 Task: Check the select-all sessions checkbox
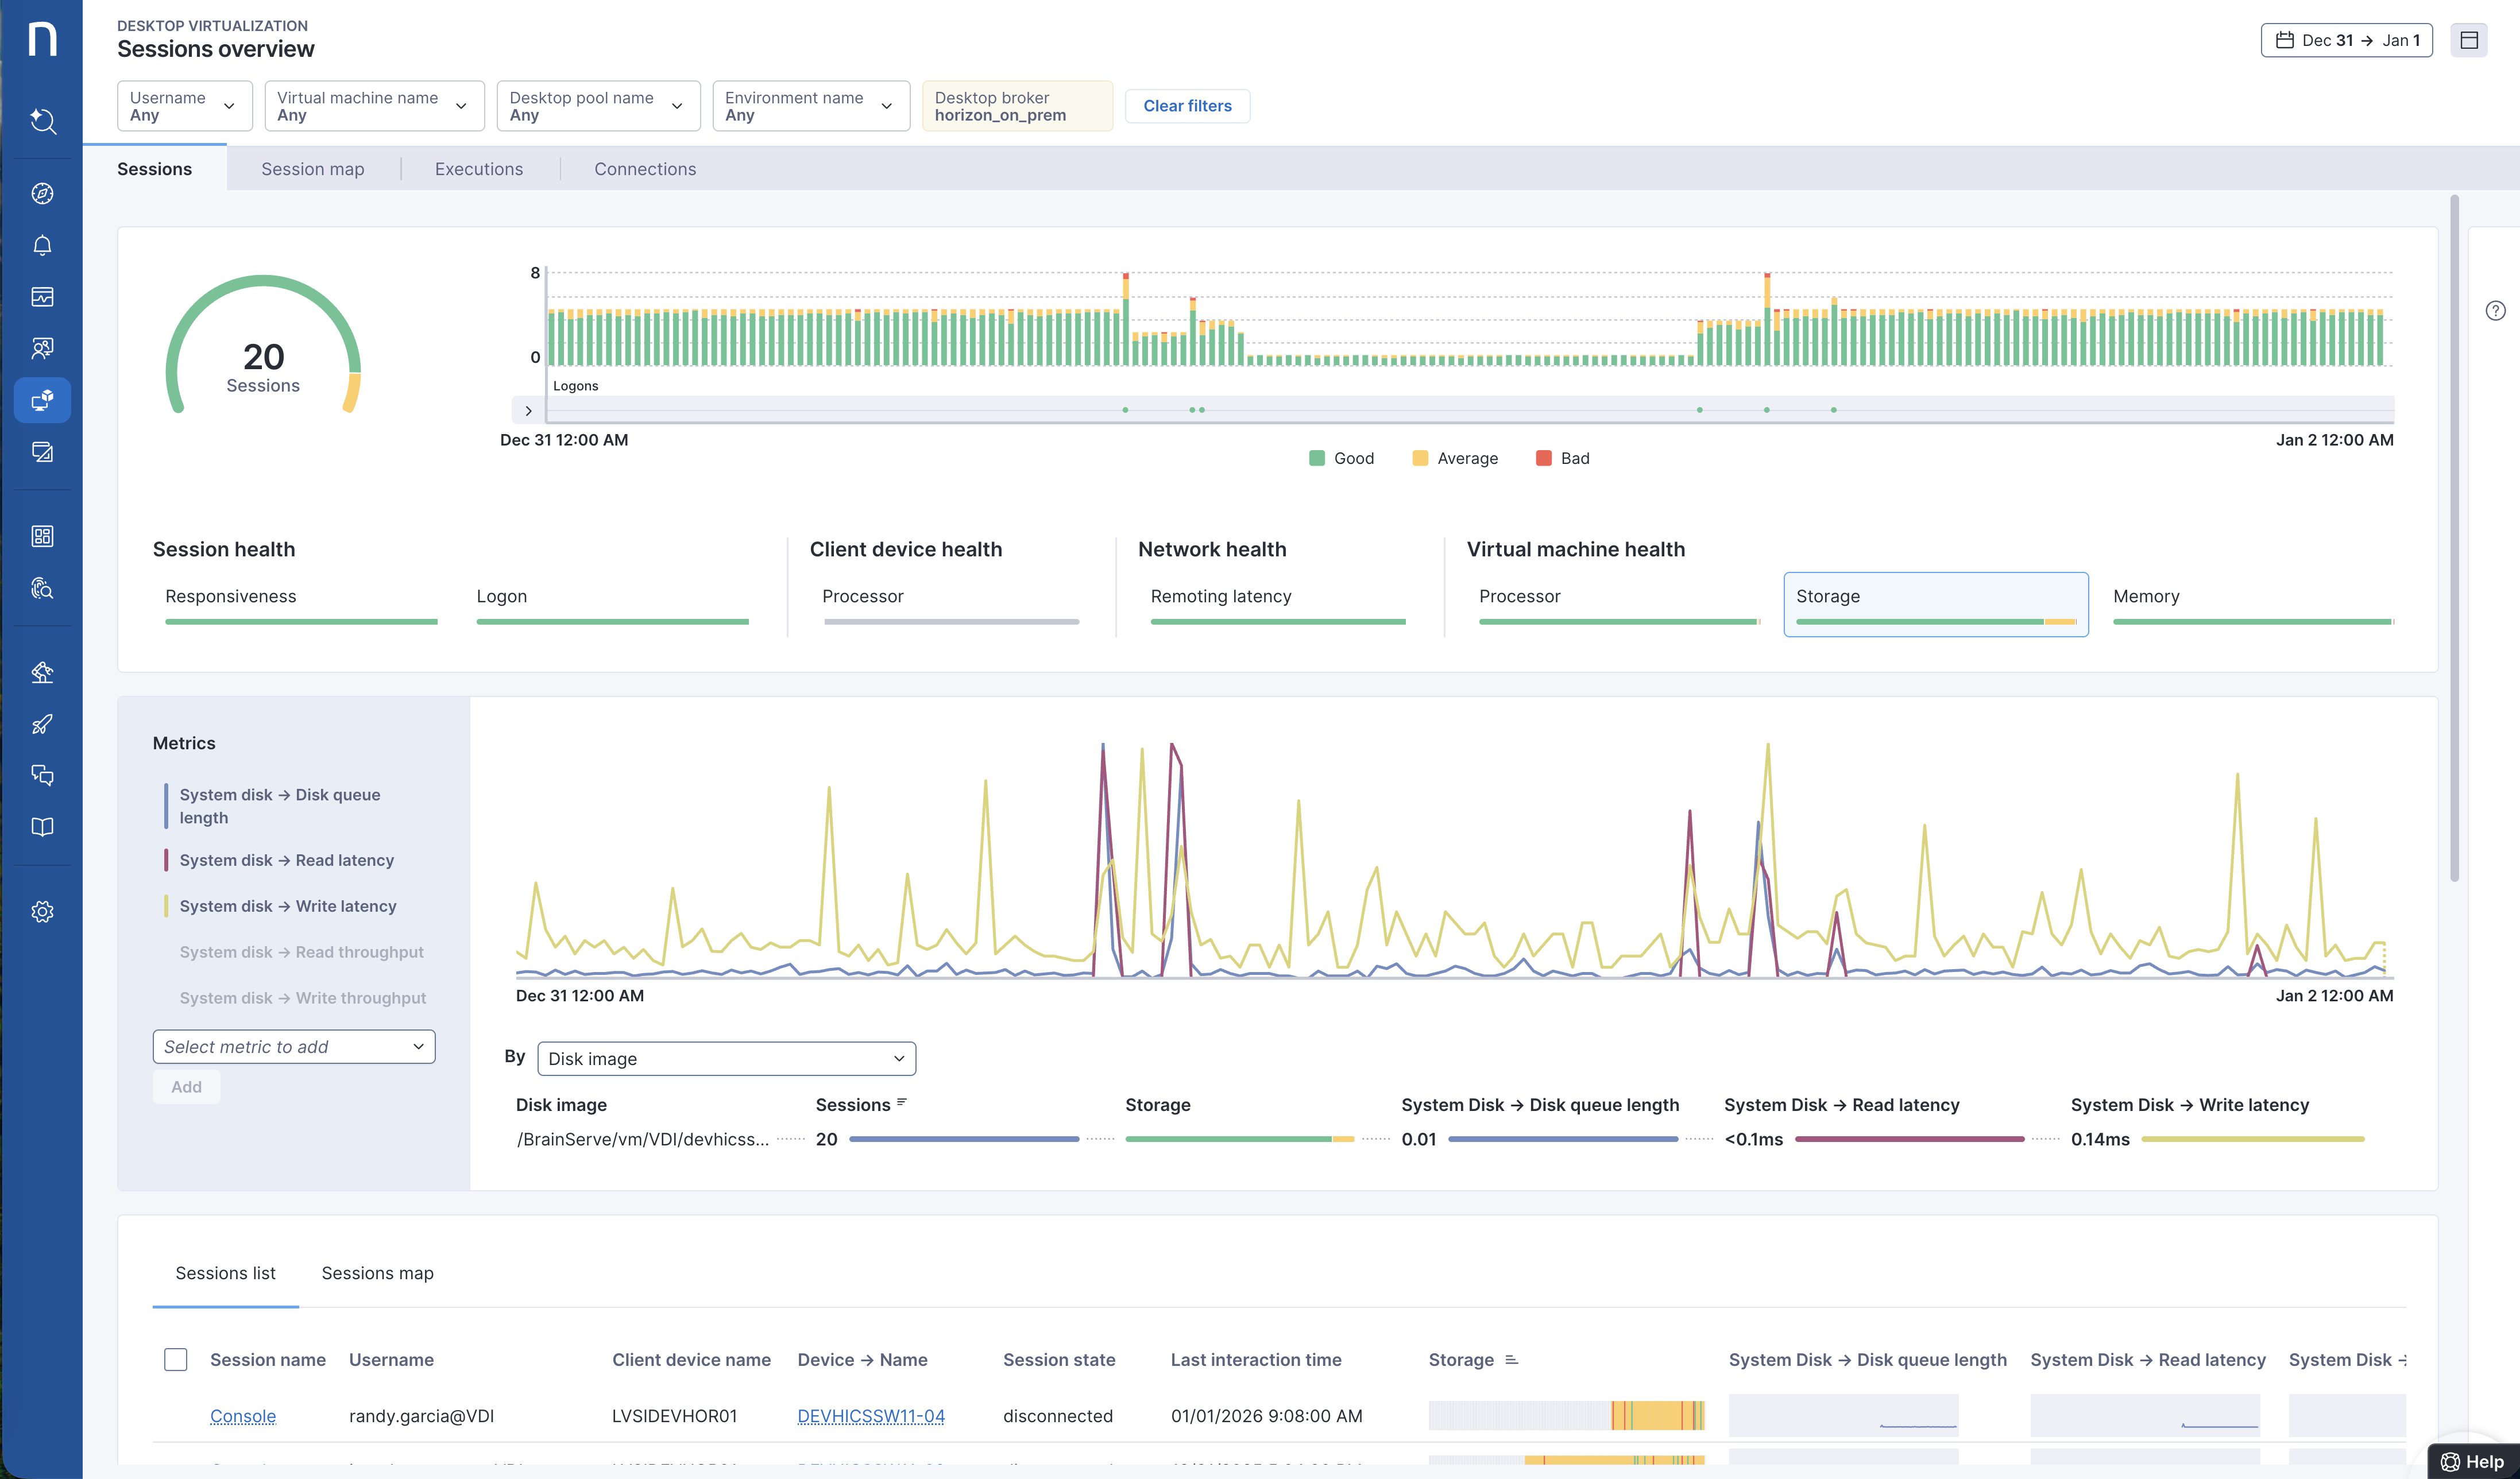pyautogui.click(x=175, y=1359)
